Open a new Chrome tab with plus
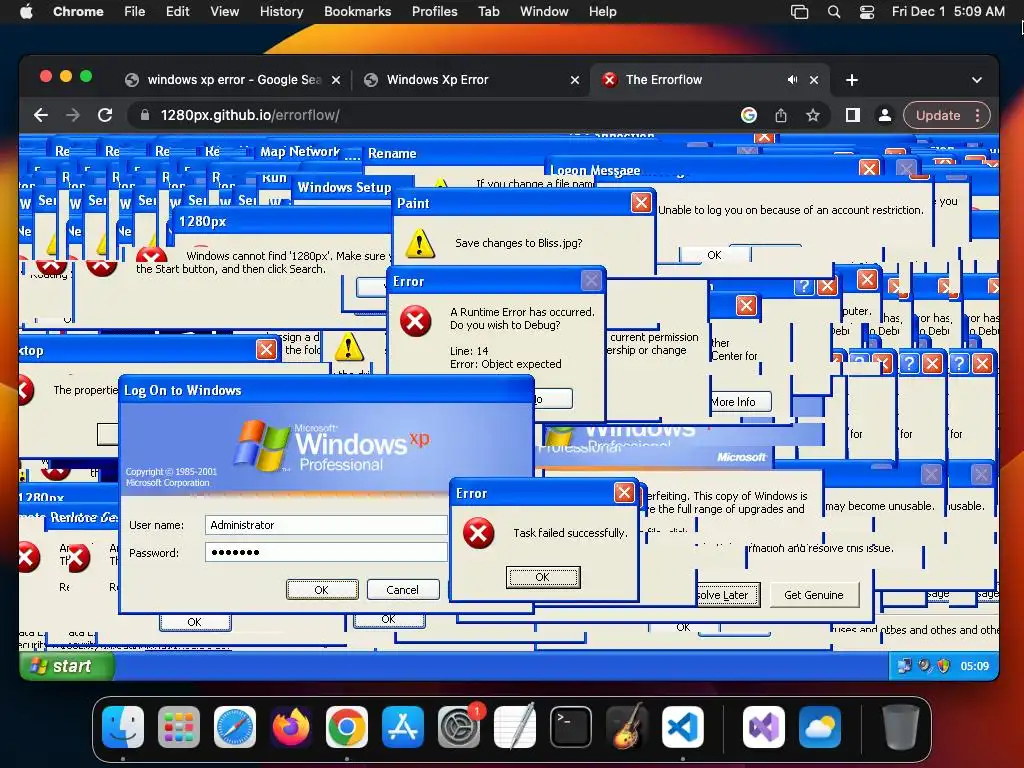Viewport: 1024px width, 768px height. (x=852, y=80)
